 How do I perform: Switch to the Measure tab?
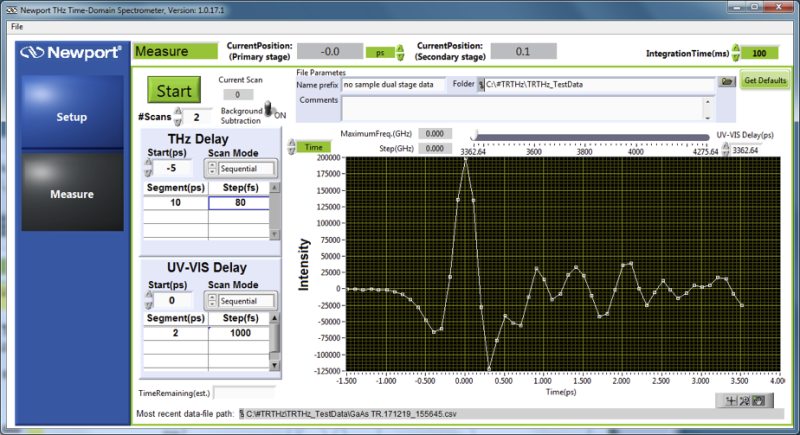point(71,194)
